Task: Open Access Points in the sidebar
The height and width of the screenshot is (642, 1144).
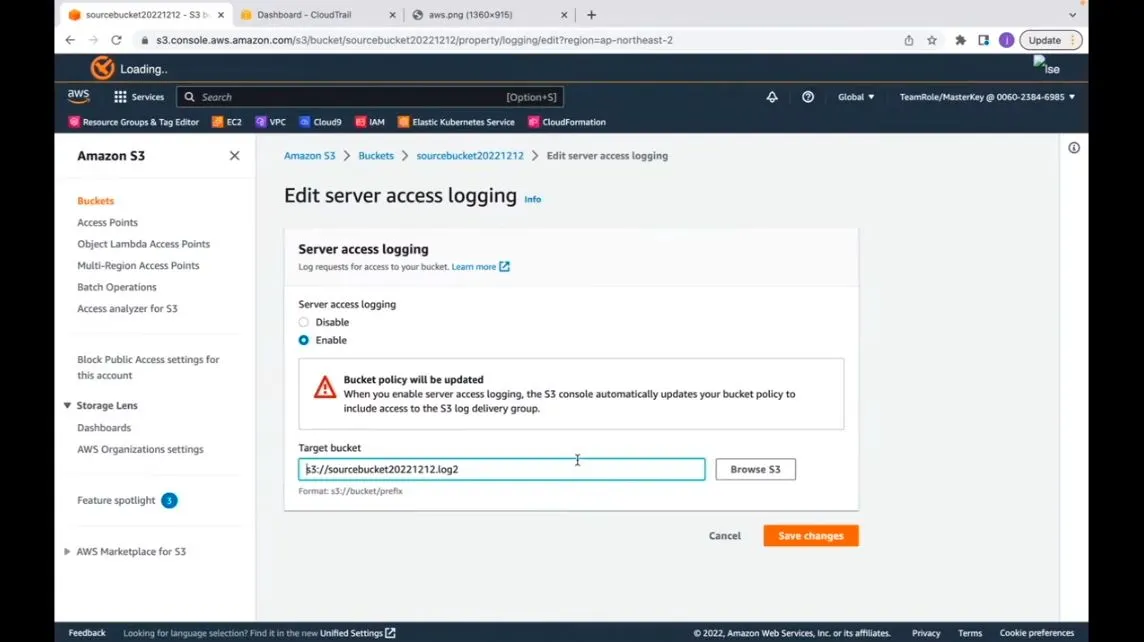Action: 107,223
